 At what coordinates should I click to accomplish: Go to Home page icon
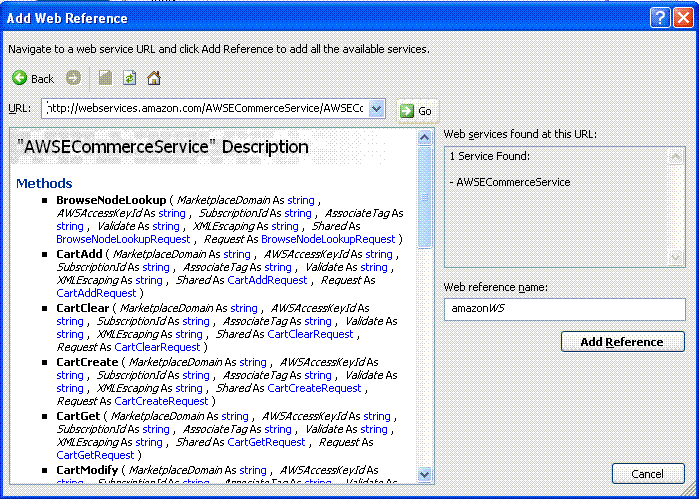pyautogui.click(x=154, y=78)
